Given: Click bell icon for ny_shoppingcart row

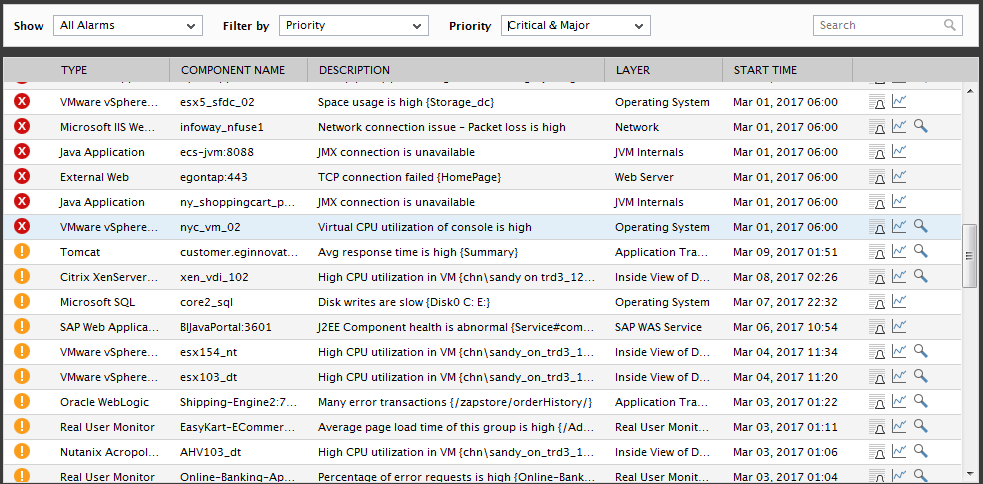Looking at the screenshot, I should (x=876, y=202).
